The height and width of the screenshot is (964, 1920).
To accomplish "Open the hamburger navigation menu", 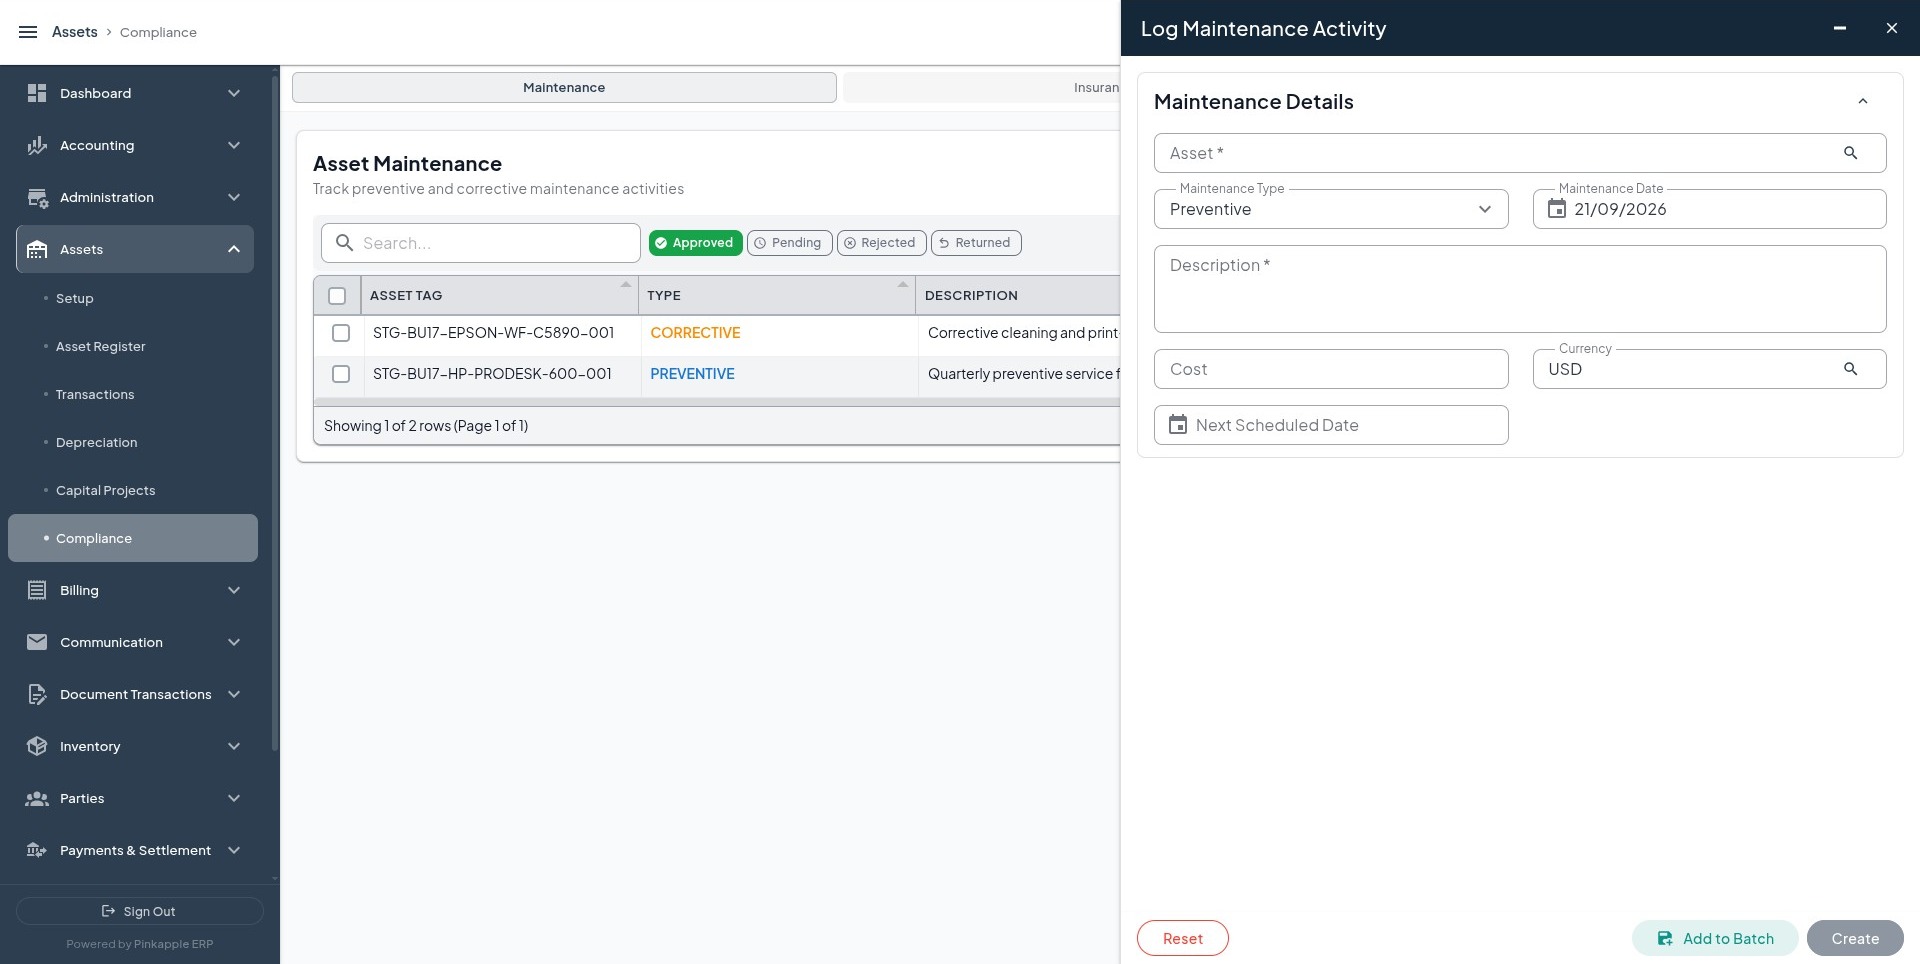I will coord(28,32).
